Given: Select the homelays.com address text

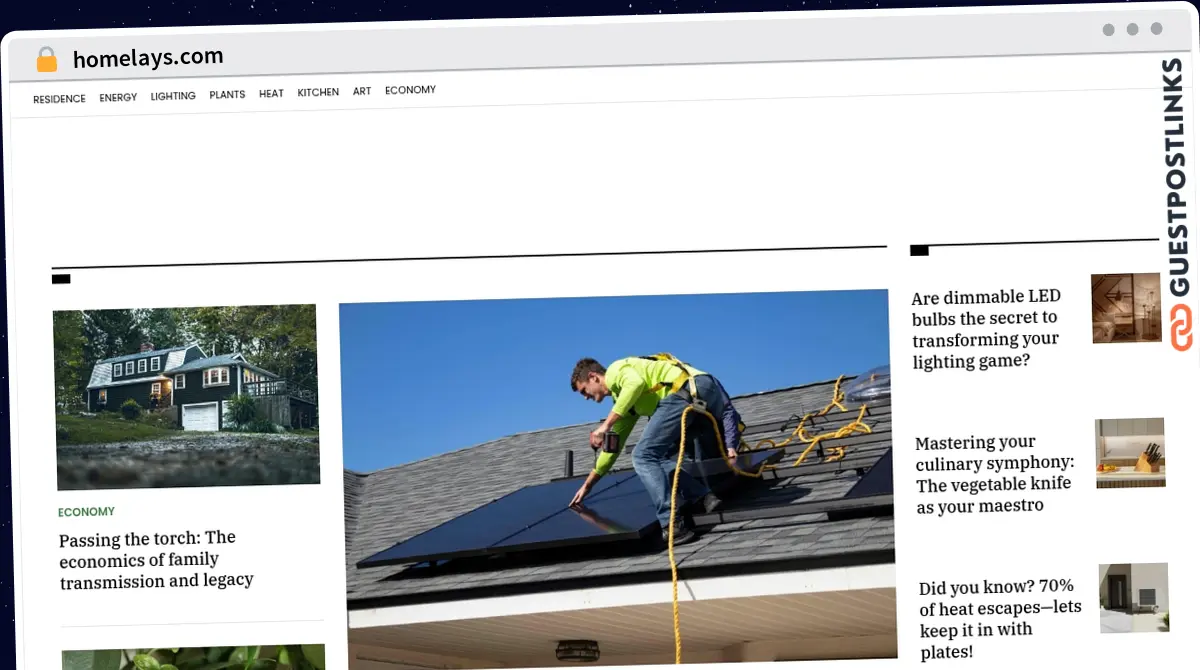Looking at the screenshot, I should click(x=148, y=58).
